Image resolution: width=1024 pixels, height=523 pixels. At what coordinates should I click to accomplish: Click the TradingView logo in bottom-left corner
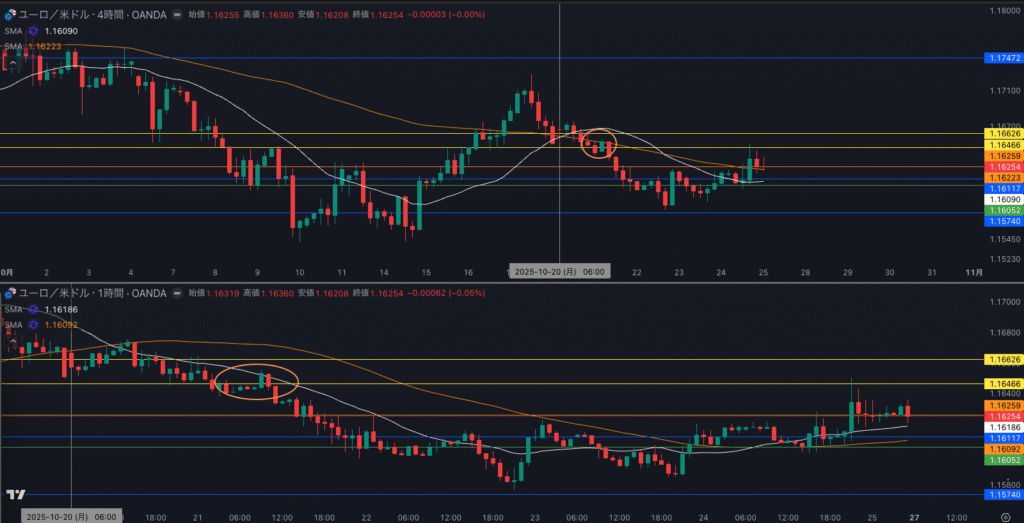pyautogui.click(x=15, y=494)
